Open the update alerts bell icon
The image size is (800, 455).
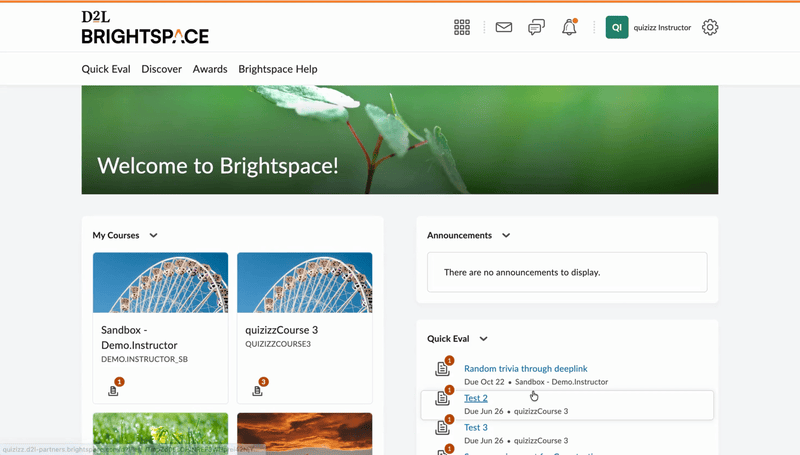pos(569,27)
